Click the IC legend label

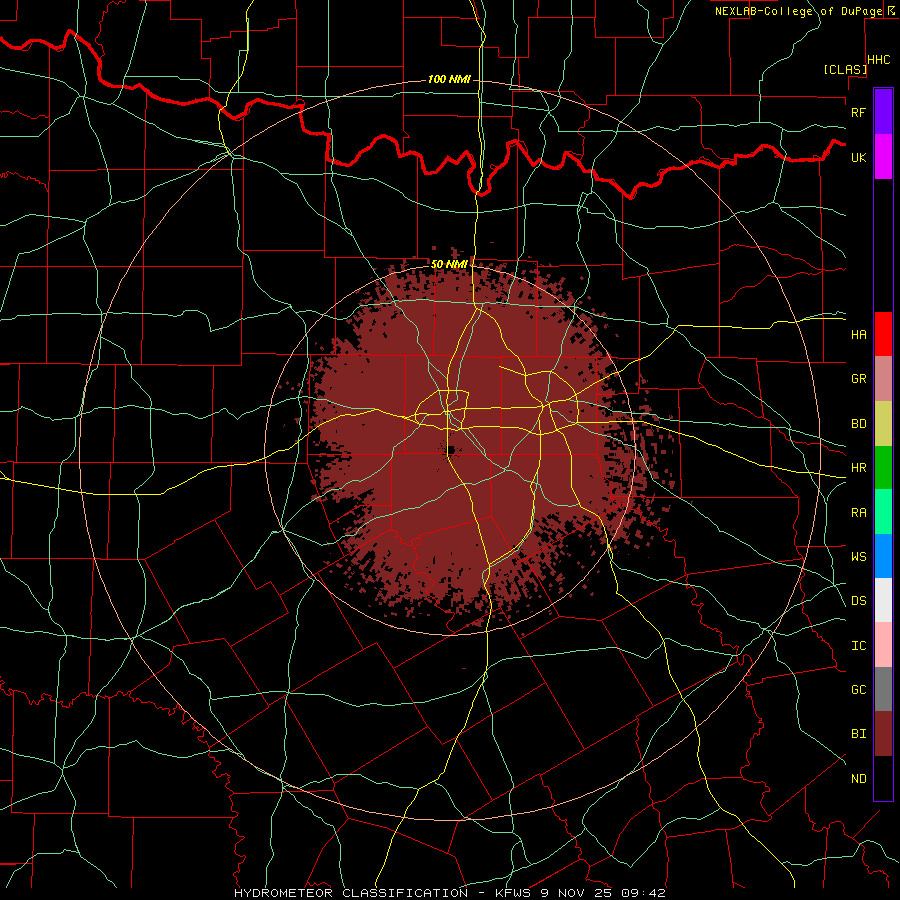858,646
